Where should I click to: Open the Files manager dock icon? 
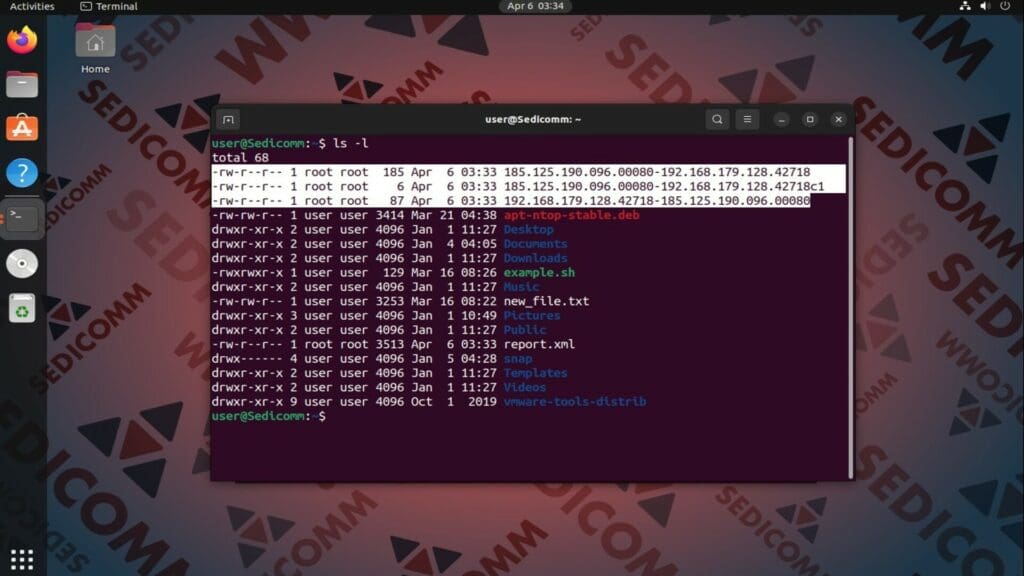pyautogui.click(x=22, y=84)
